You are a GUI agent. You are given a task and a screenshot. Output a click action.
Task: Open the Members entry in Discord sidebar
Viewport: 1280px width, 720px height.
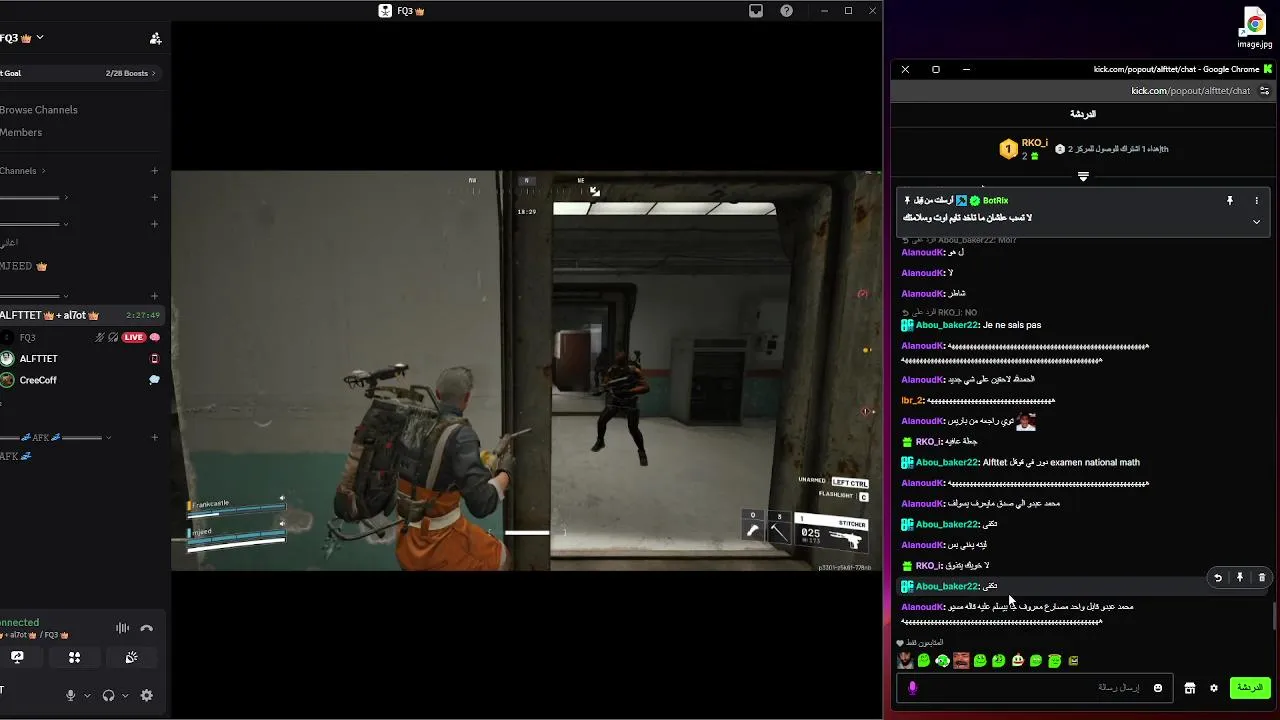tap(21, 132)
